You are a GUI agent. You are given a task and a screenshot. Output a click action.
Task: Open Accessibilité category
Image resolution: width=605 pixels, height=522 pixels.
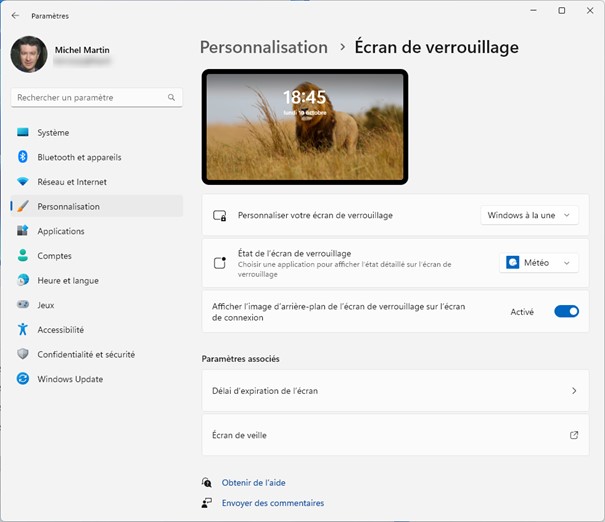[x=96, y=330]
